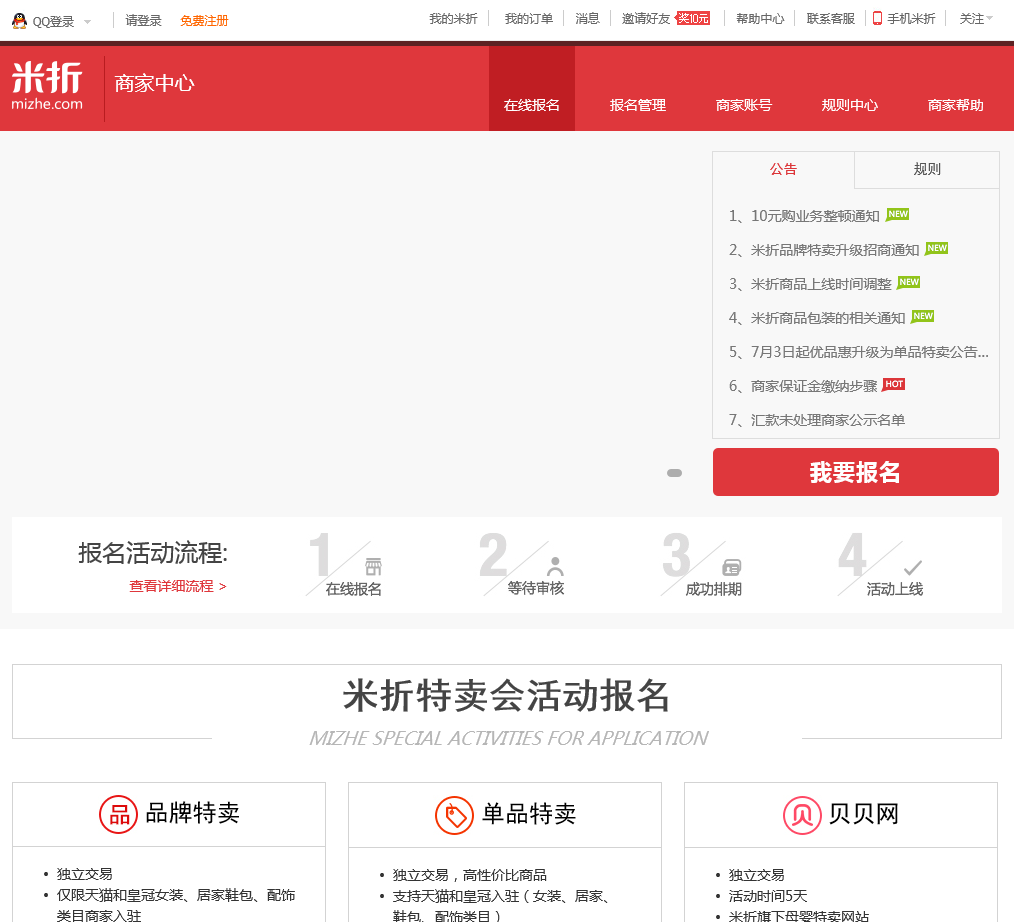Open notice 汇款未处理商家公示名单

828,420
